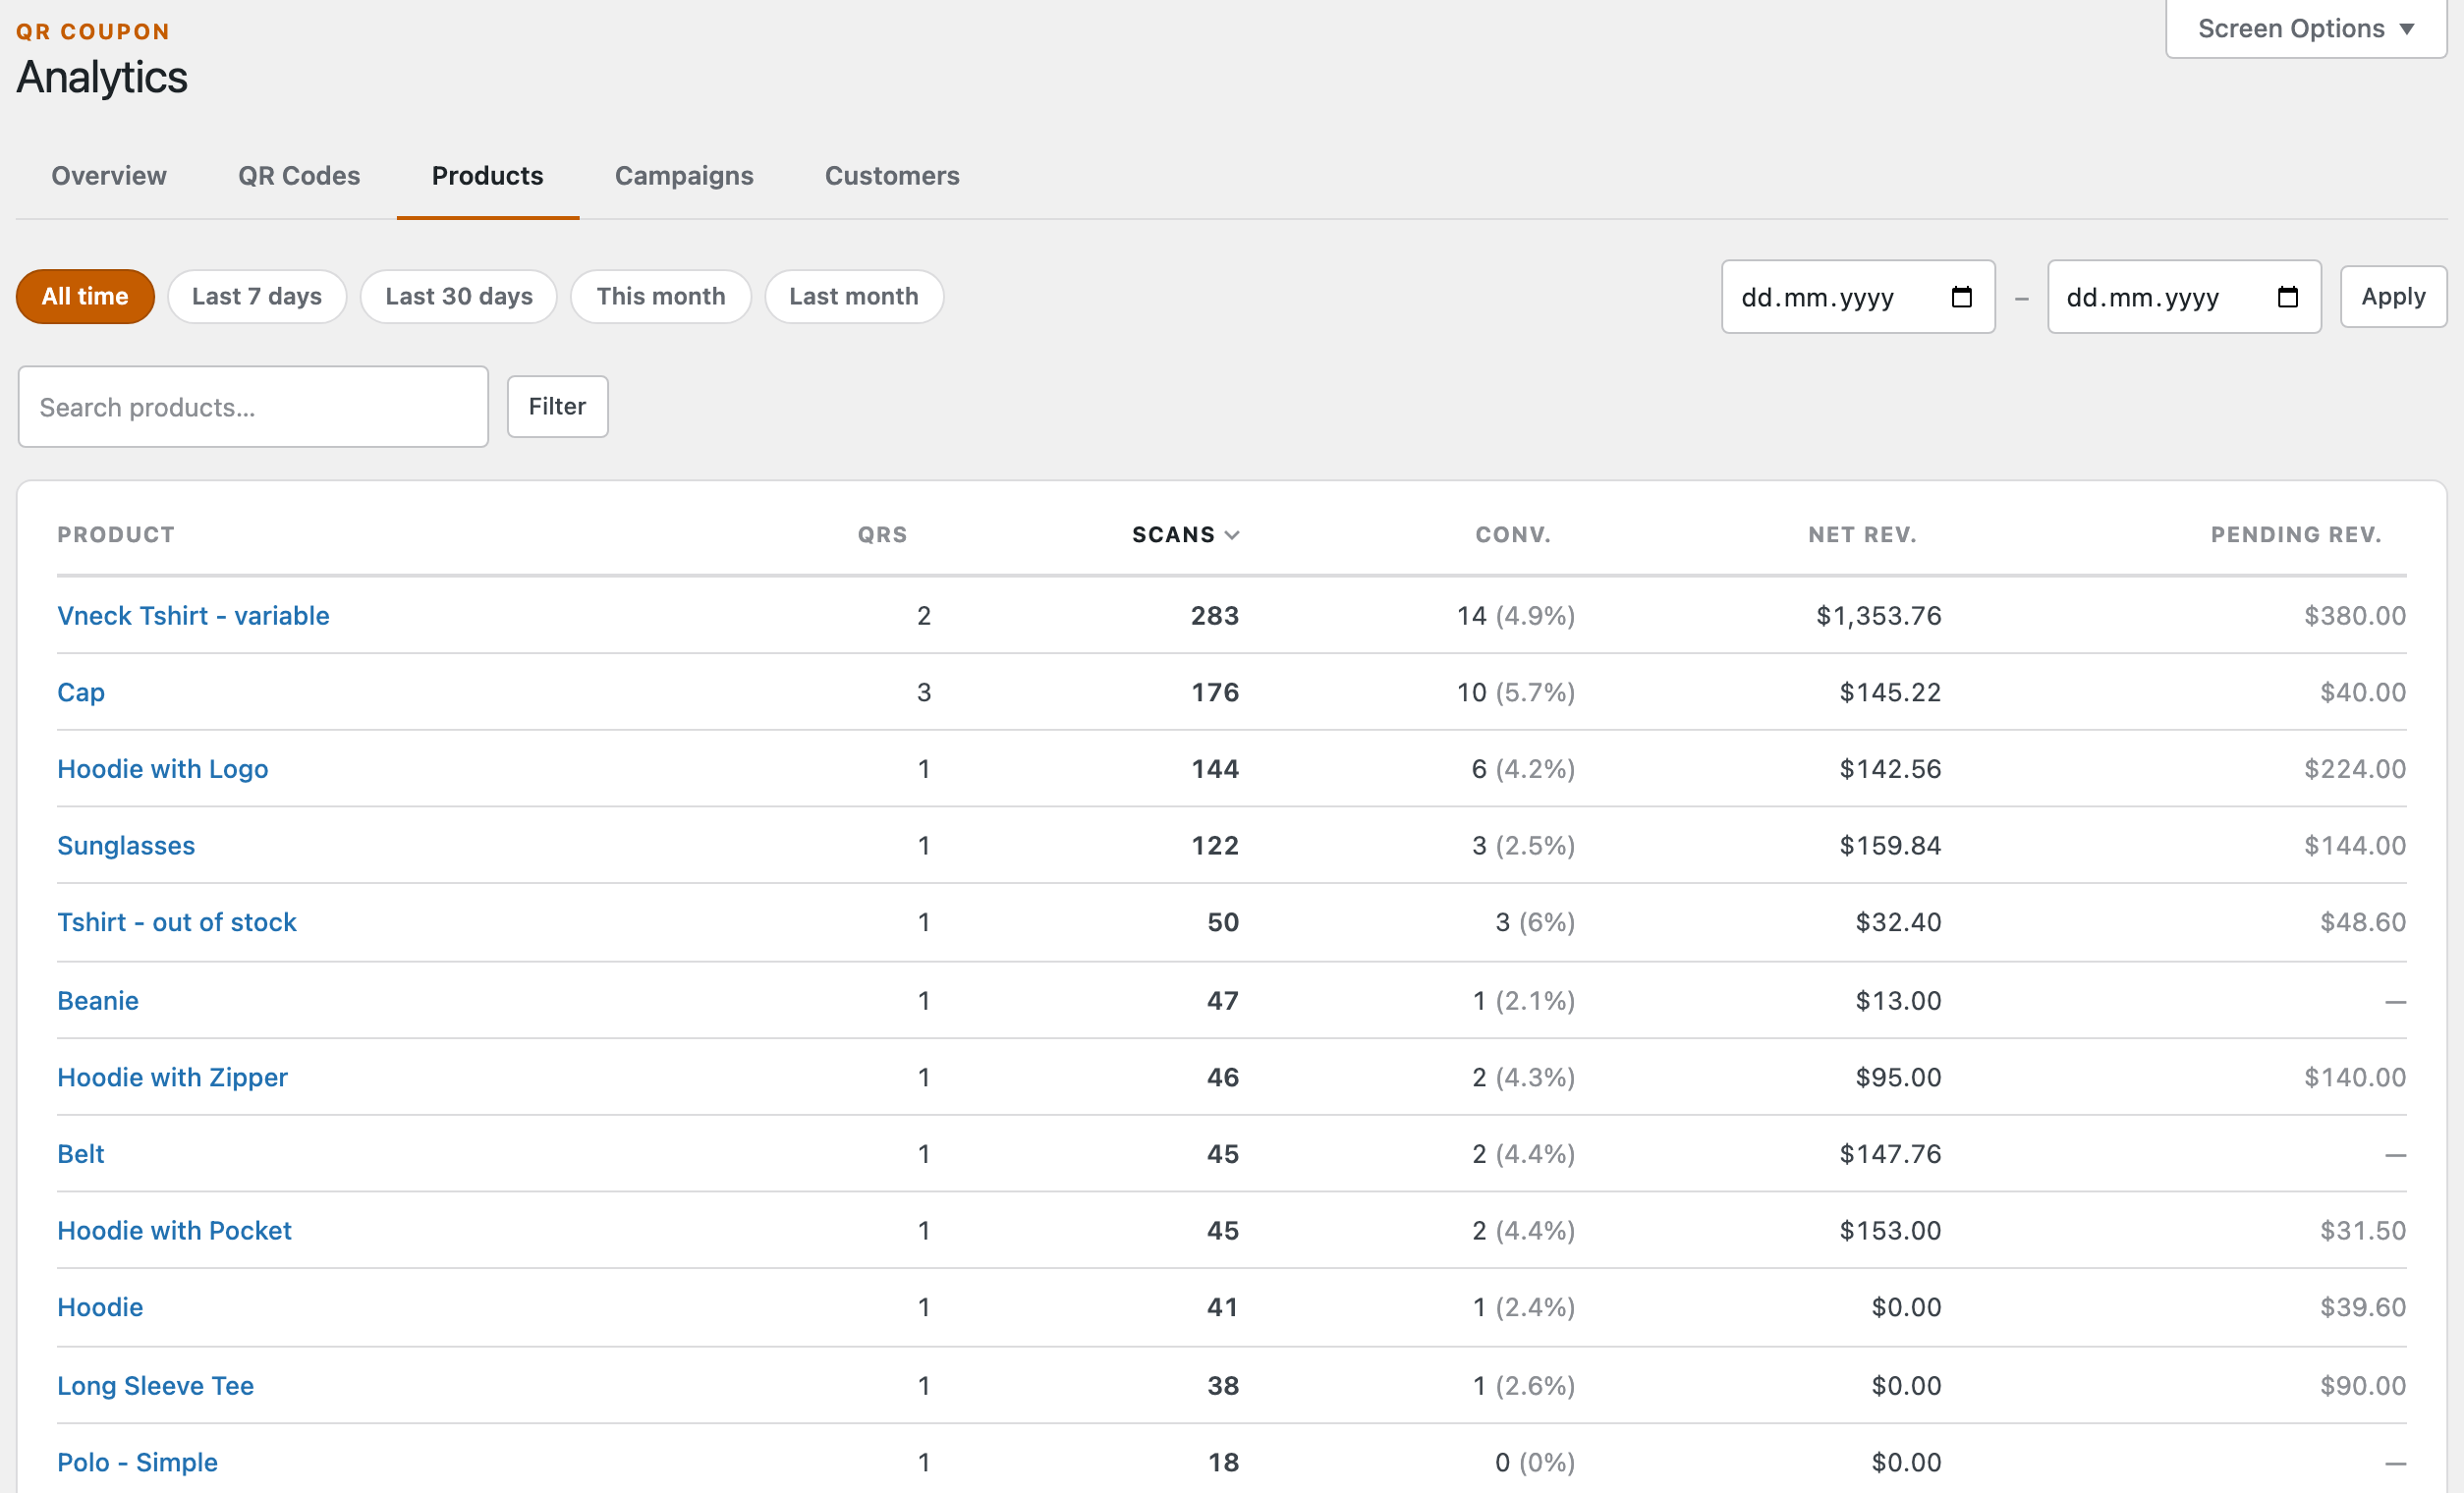Screen dimensions: 2464x1493
Task: Sort by the PENDING REV. column header
Action: pos(2296,535)
